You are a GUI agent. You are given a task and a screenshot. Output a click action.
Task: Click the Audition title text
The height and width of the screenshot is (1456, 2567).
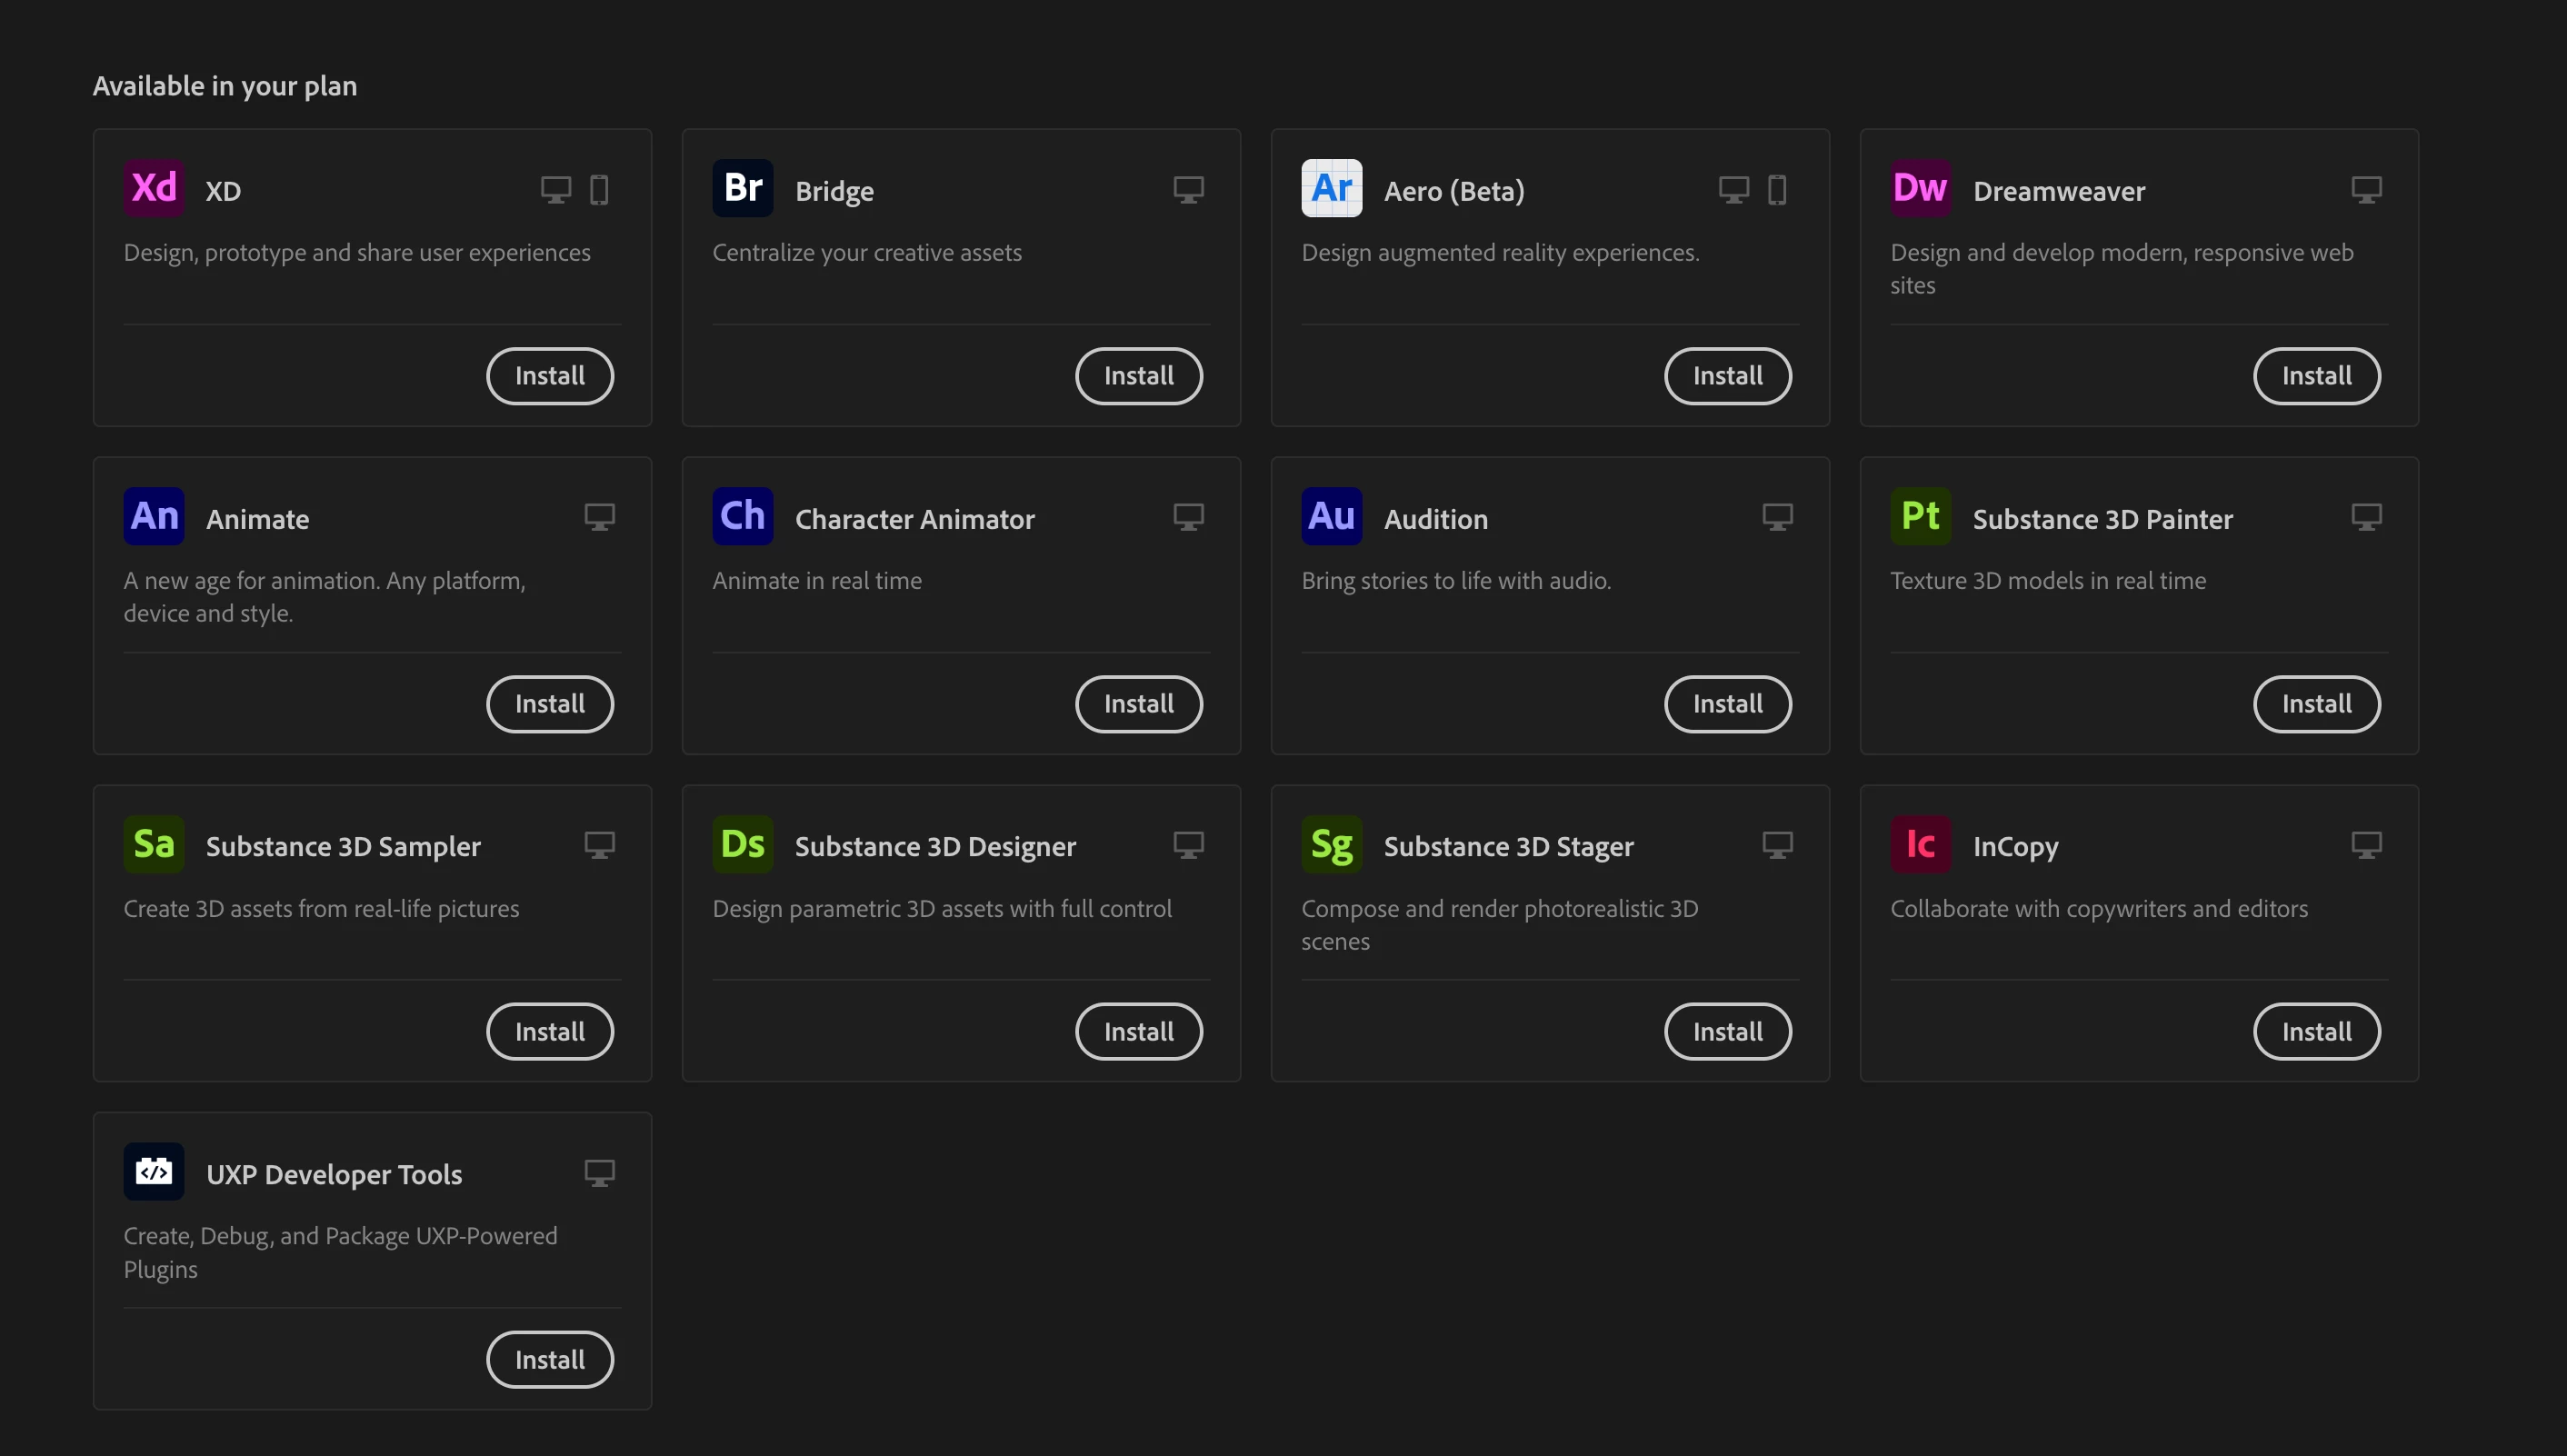click(1435, 519)
